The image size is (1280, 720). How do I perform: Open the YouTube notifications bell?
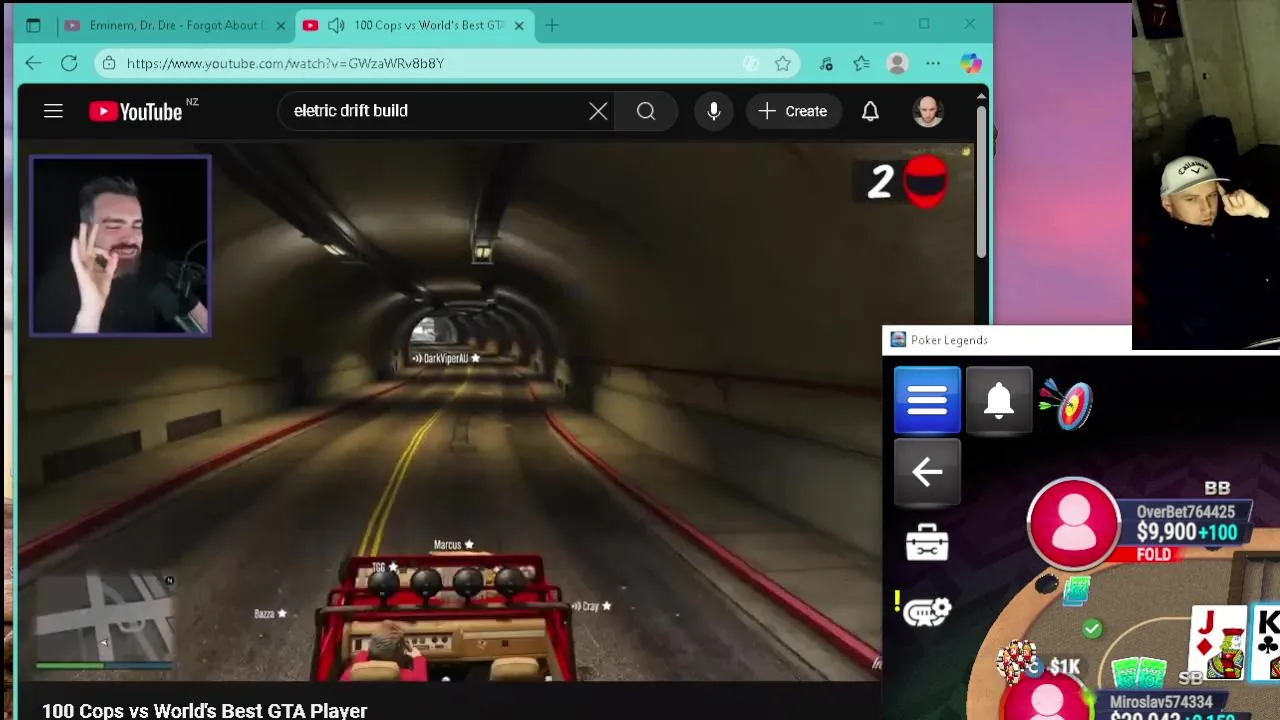pyautogui.click(x=870, y=111)
